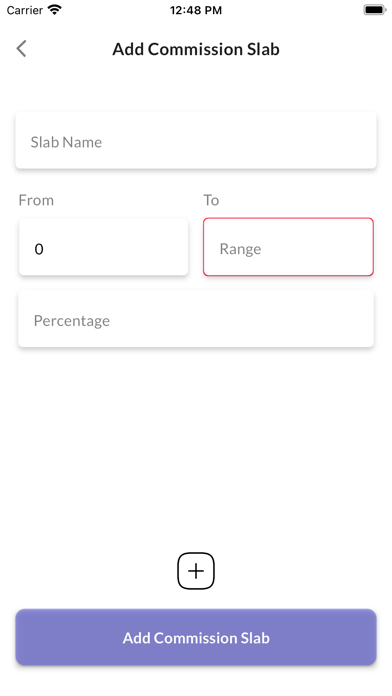Tap the Percentage placeholder text
The height and width of the screenshot is (696, 392).
[x=72, y=320]
